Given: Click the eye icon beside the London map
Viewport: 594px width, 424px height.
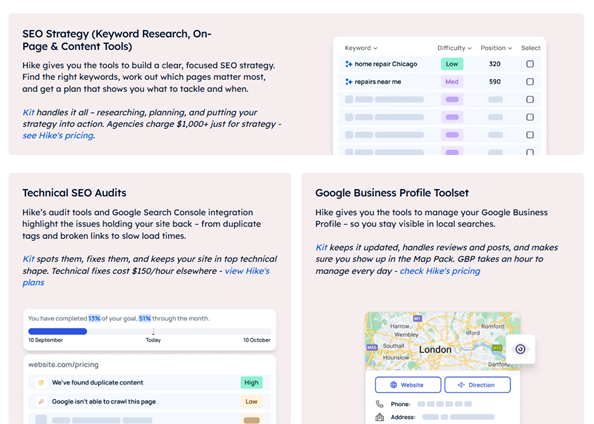Looking at the screenshot, I should pos(521,349).
